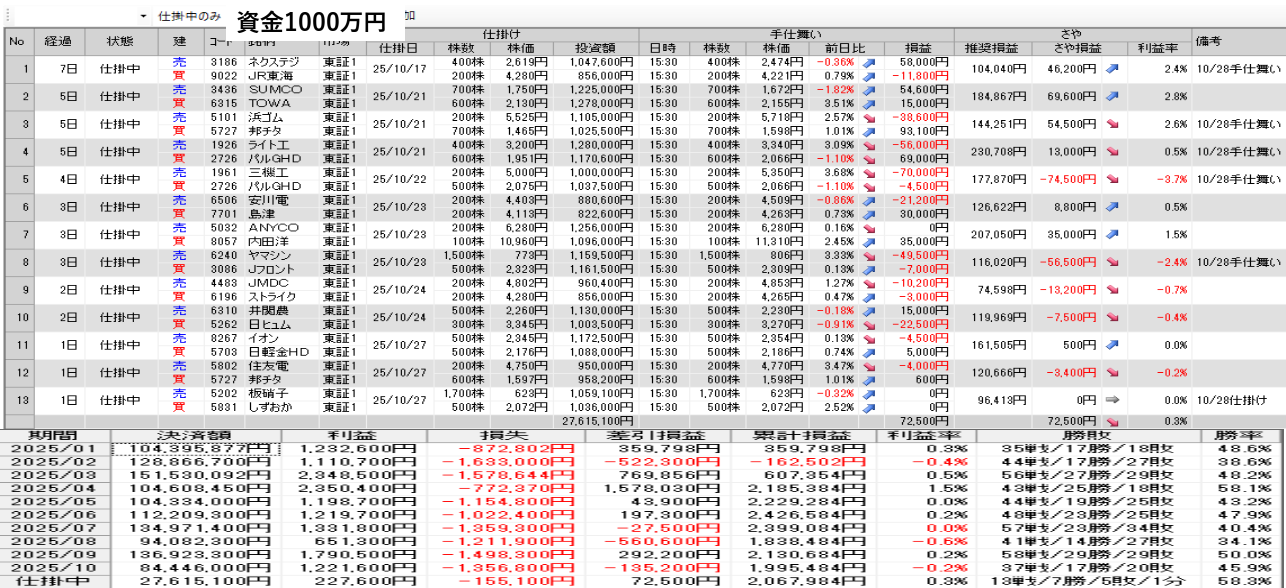Screen dimensions: 1286x588
Task: Open the dropdown arrow left of 仕掛中のみ
Action: (x=143, y=17)
